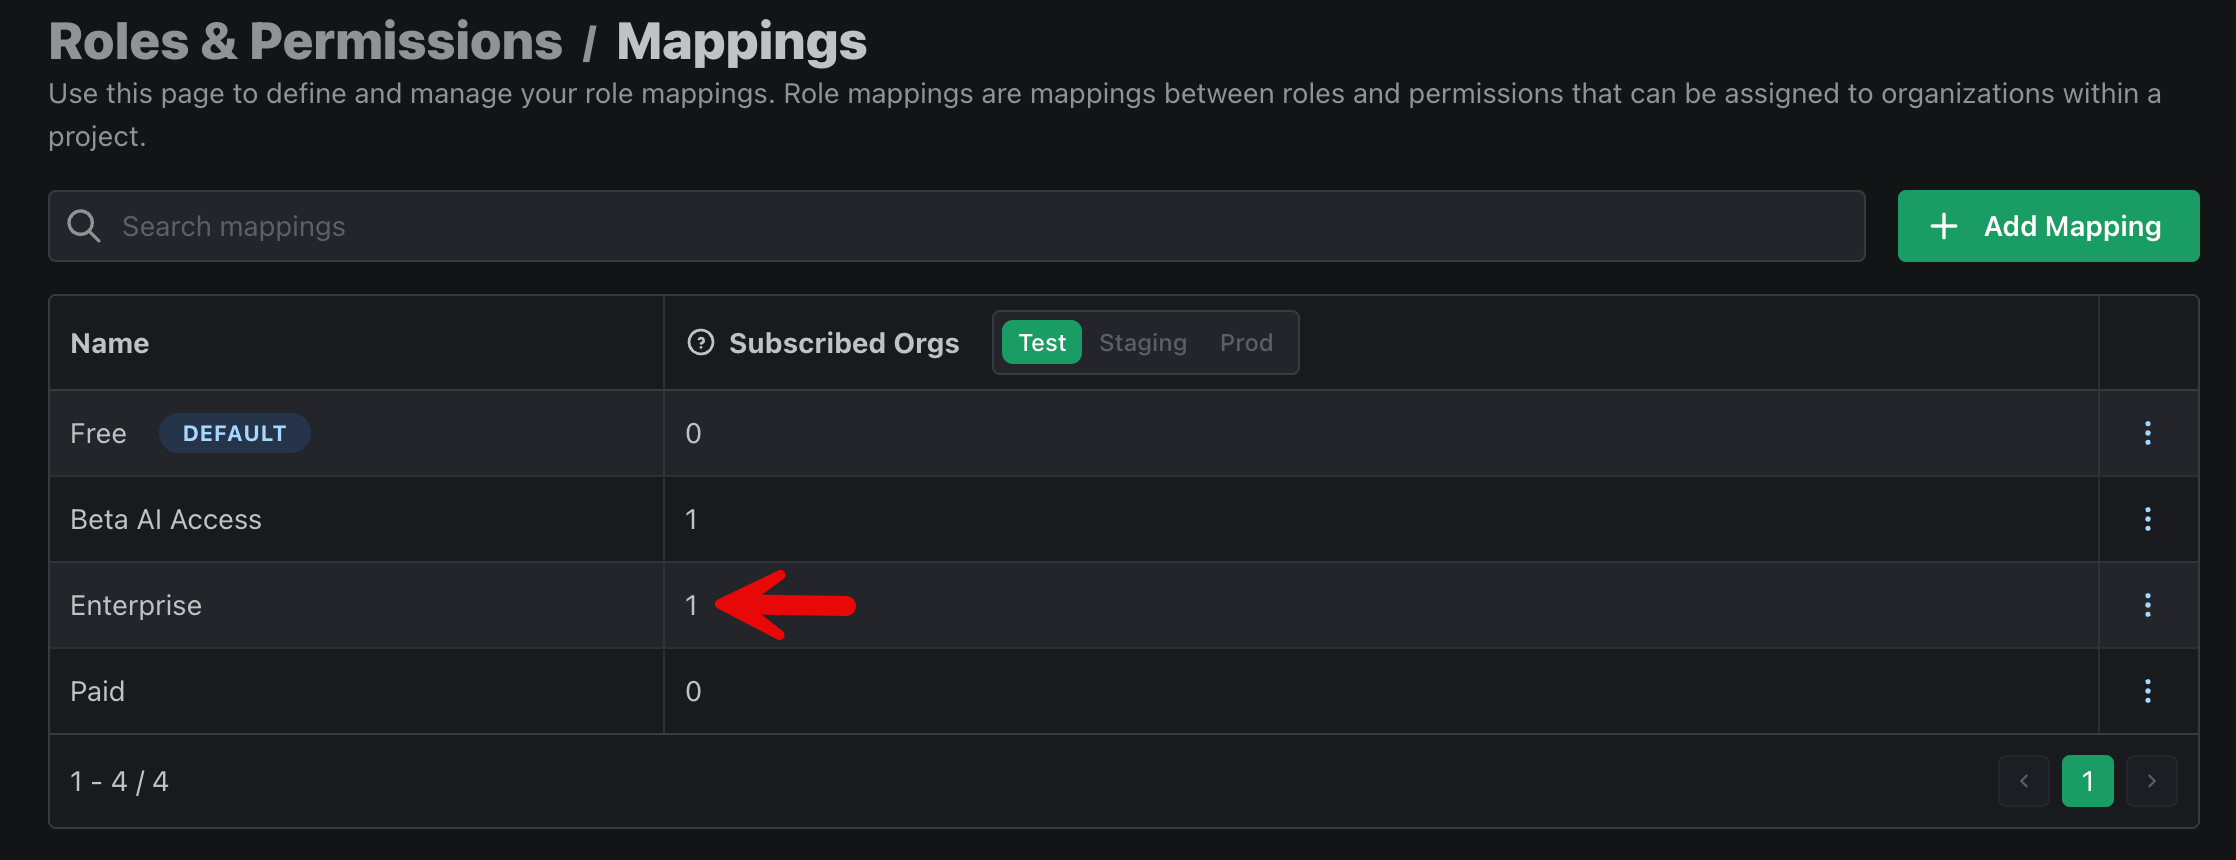This screenshot has height=860, width=2236.
Task: Select page 1 in pagination
Action: click(x=2088, y=781)
